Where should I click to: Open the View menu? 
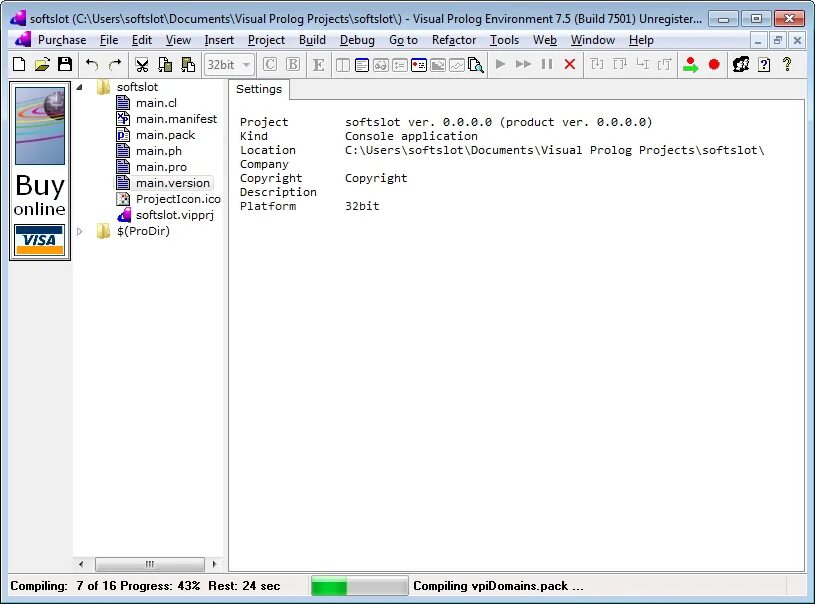(178, 40)
